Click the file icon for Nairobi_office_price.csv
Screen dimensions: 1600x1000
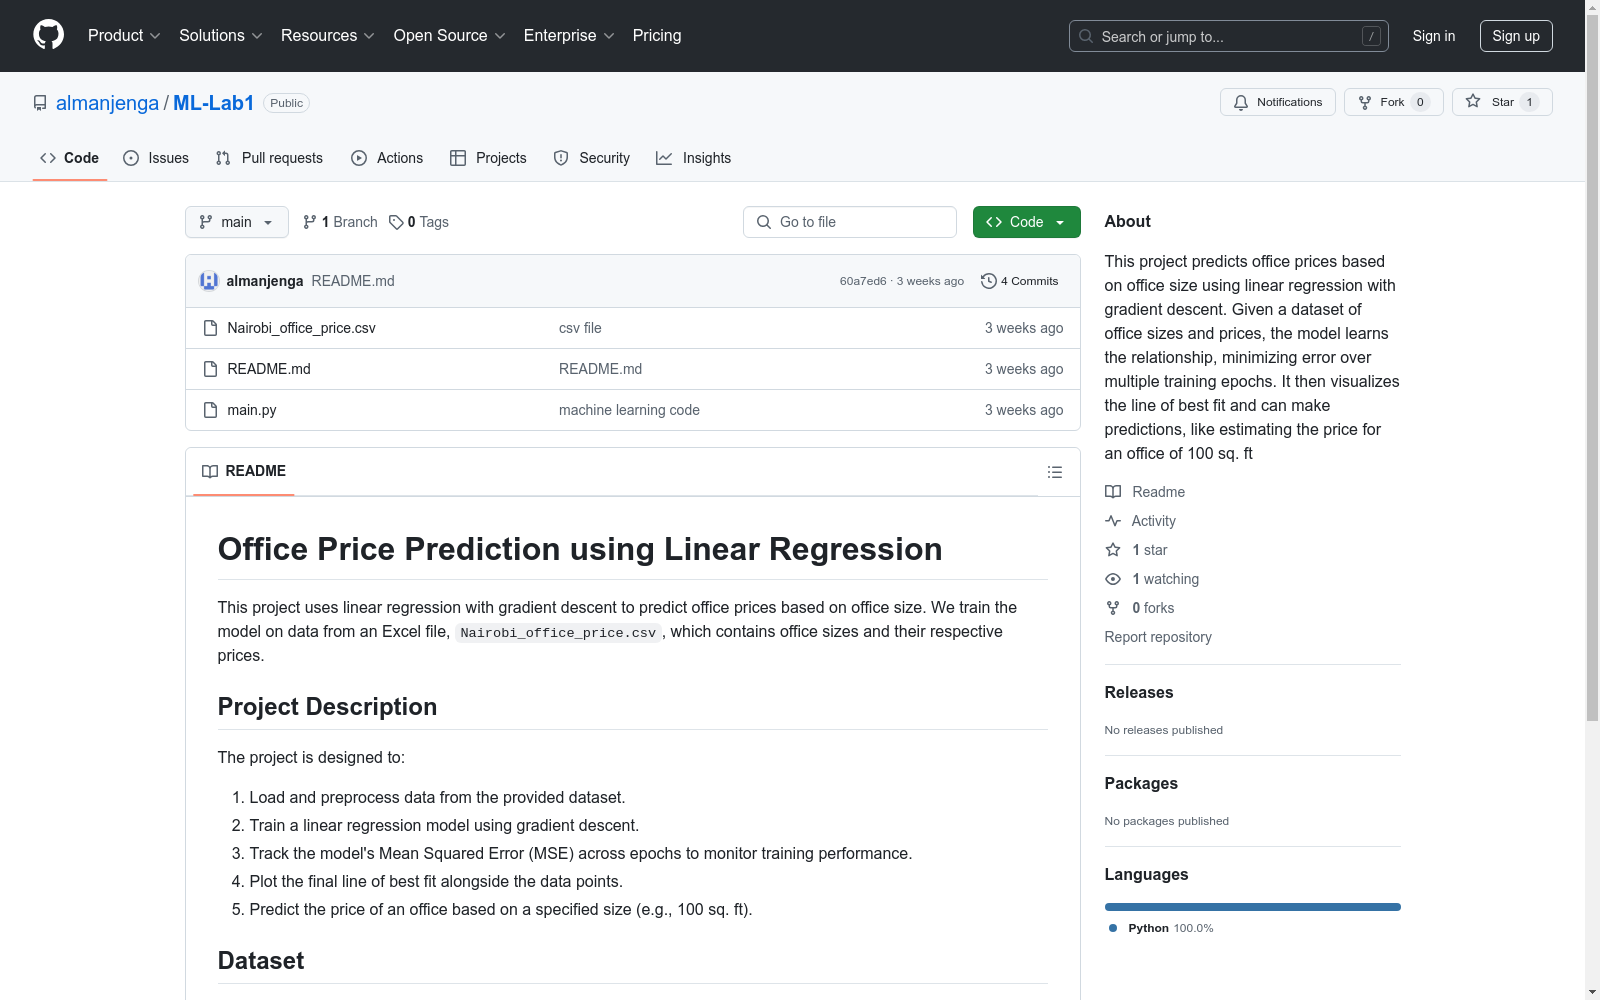(x=210, y=328)
